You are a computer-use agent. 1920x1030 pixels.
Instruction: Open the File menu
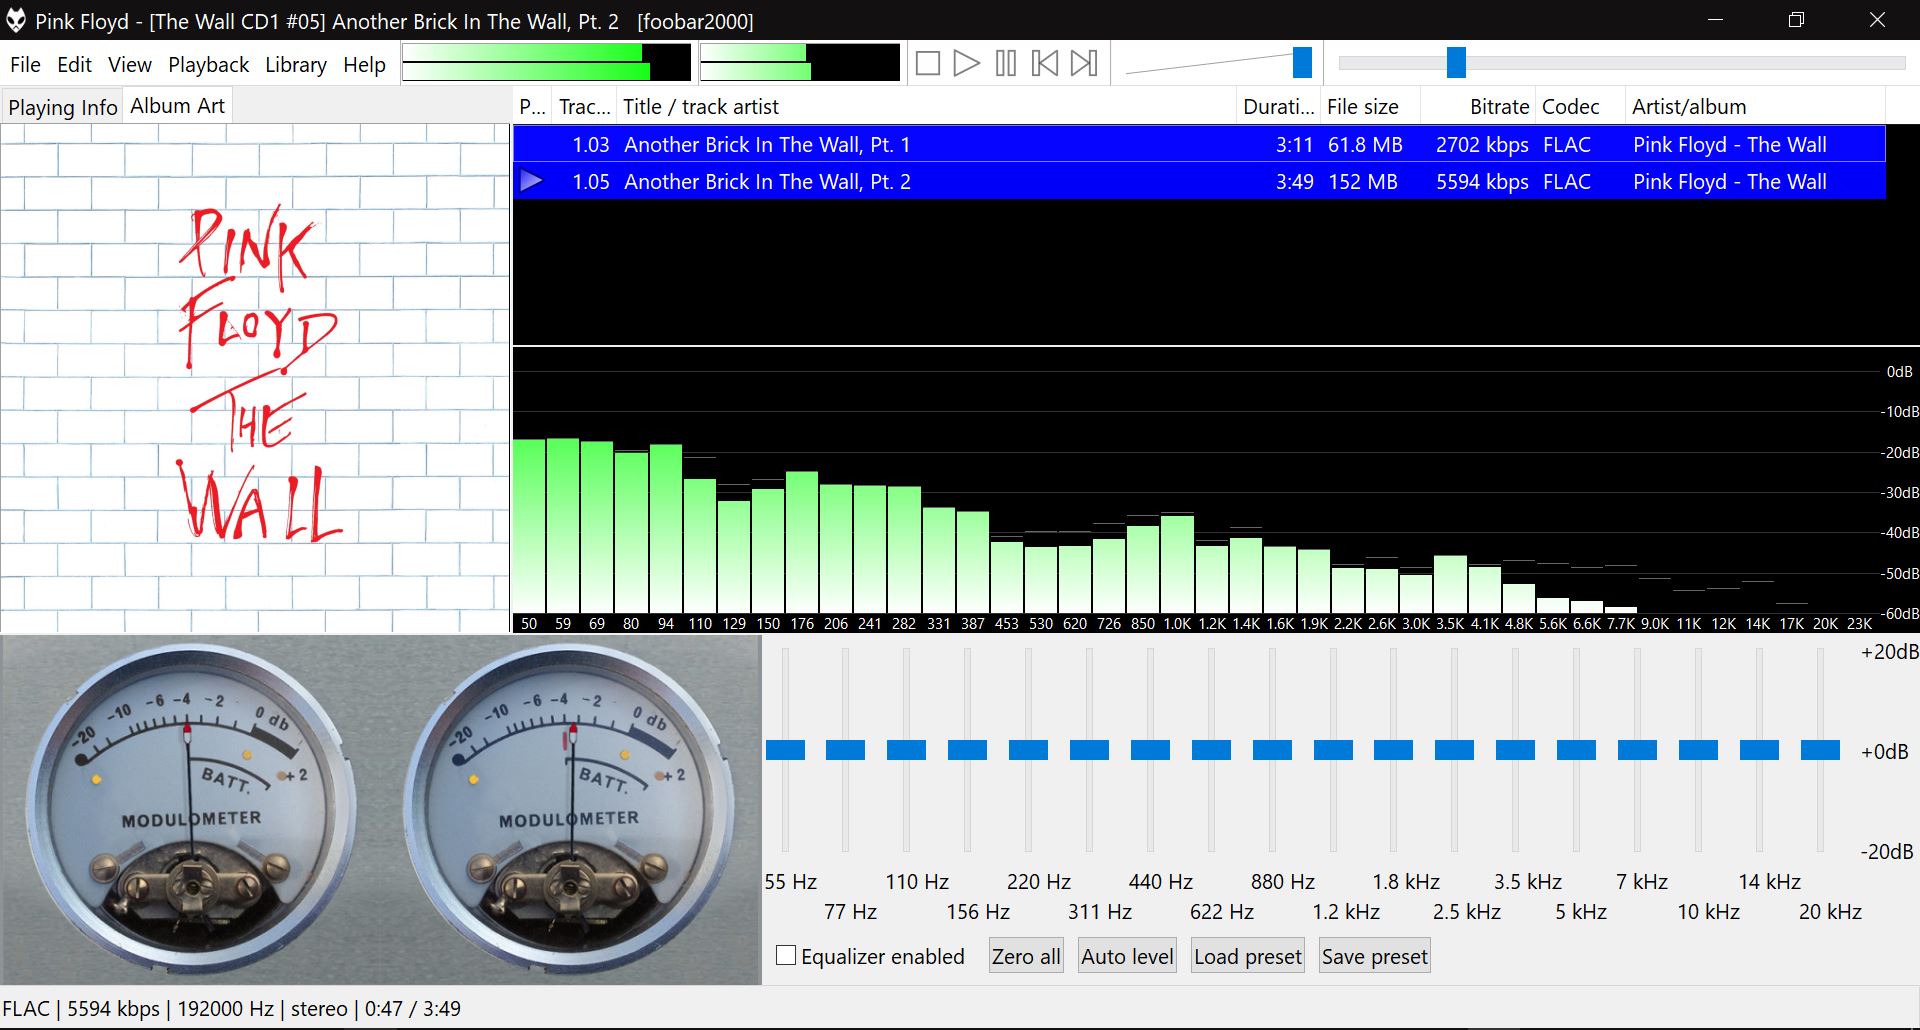click(25, 65)
